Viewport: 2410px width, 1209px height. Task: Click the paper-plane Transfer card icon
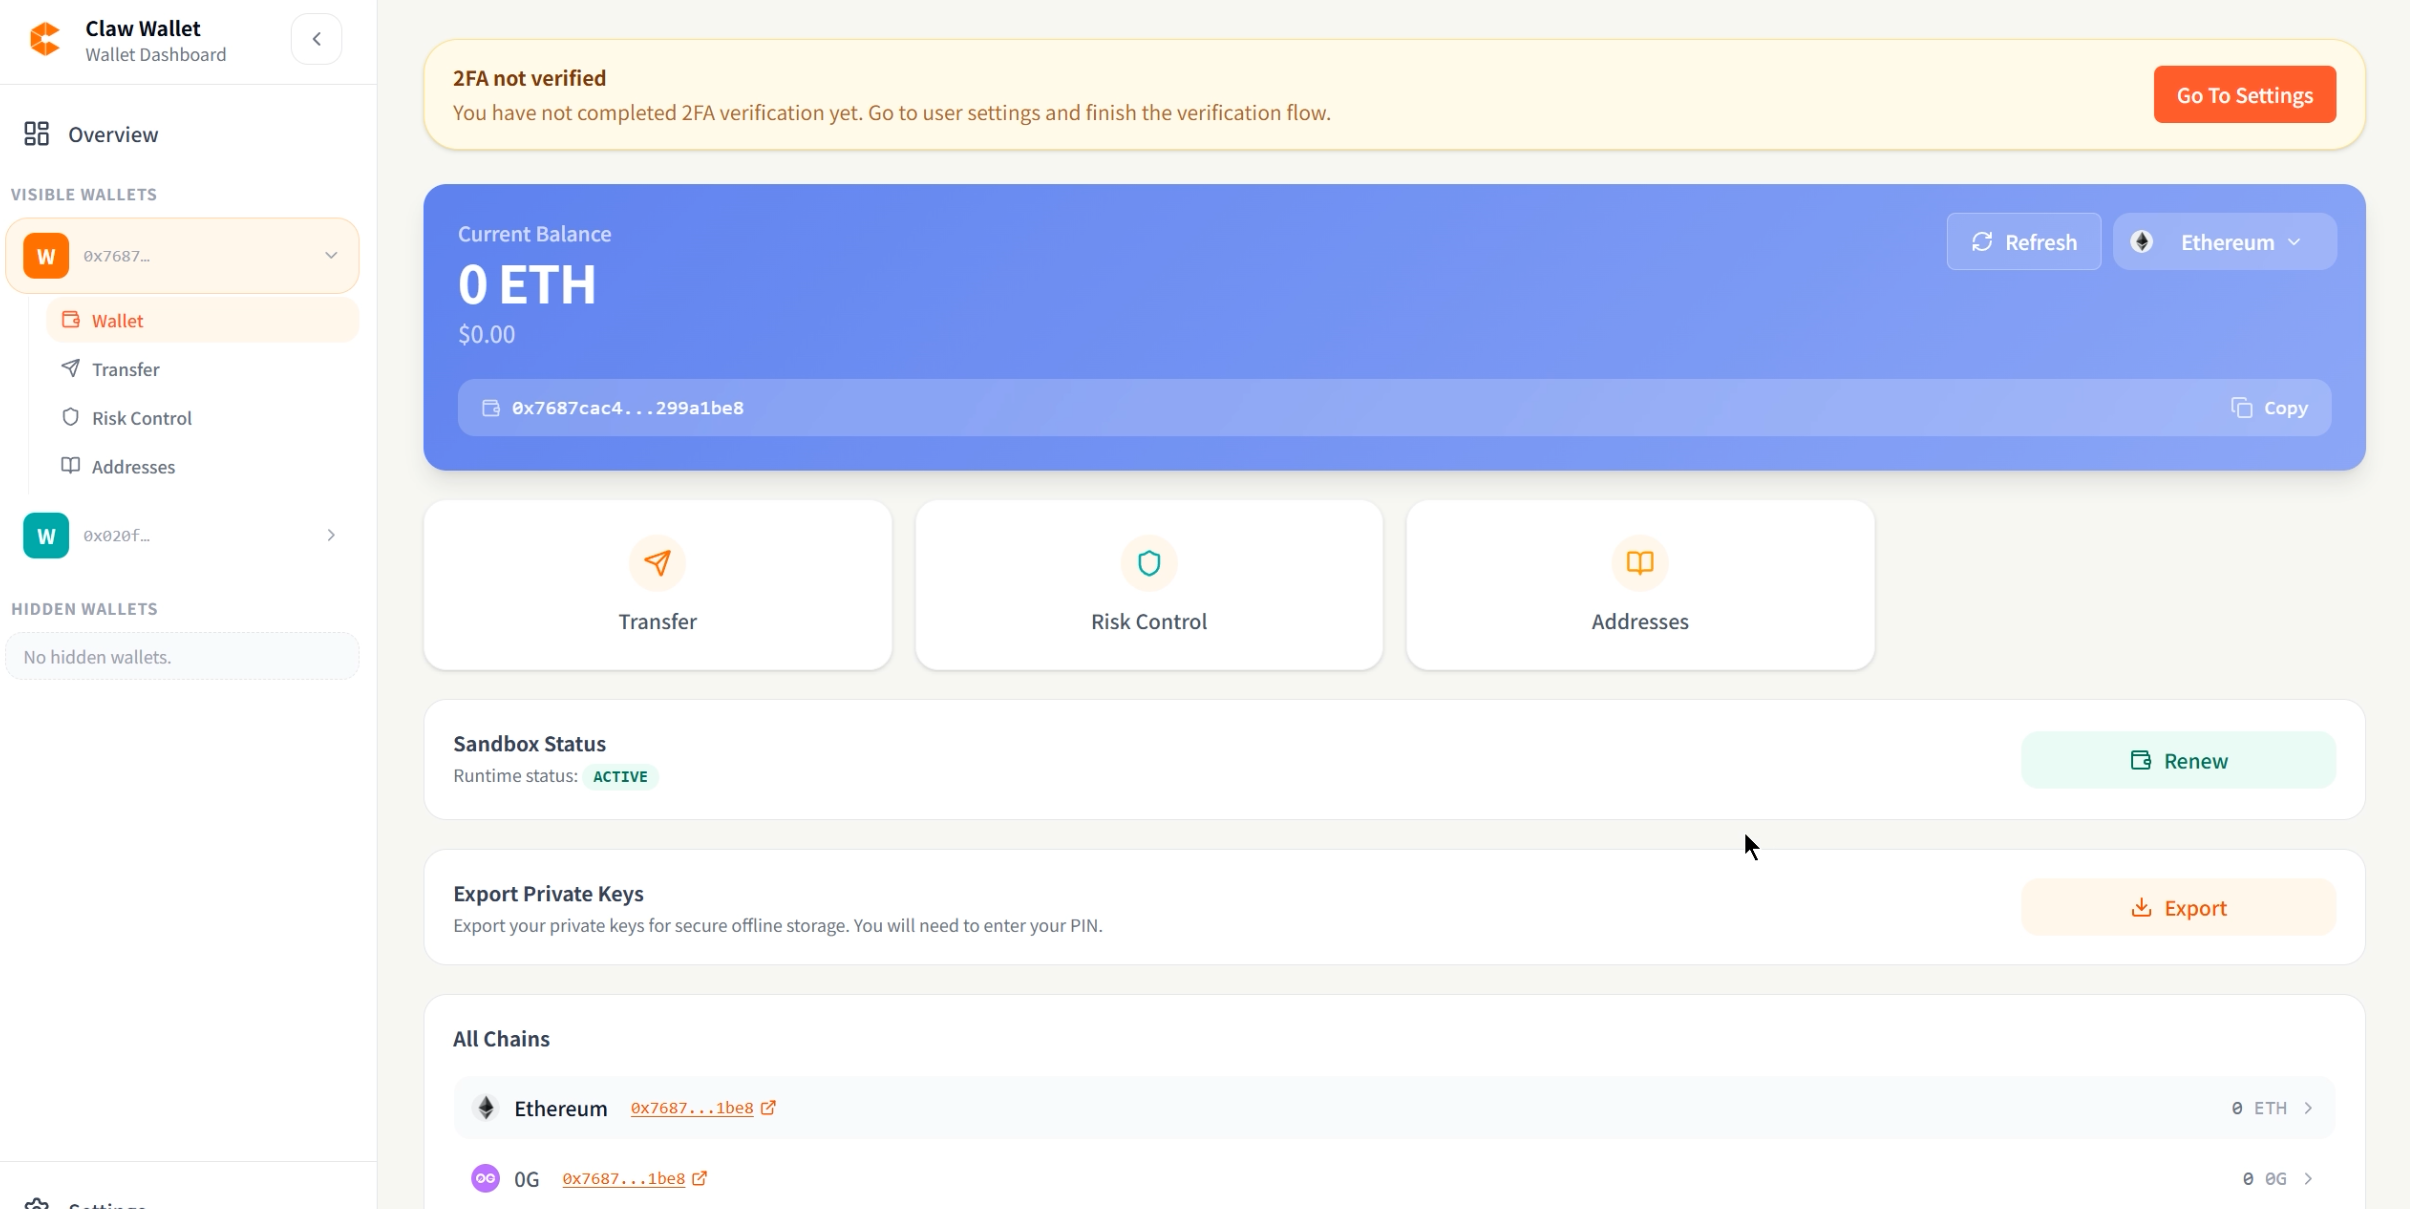tap(657, 563)
